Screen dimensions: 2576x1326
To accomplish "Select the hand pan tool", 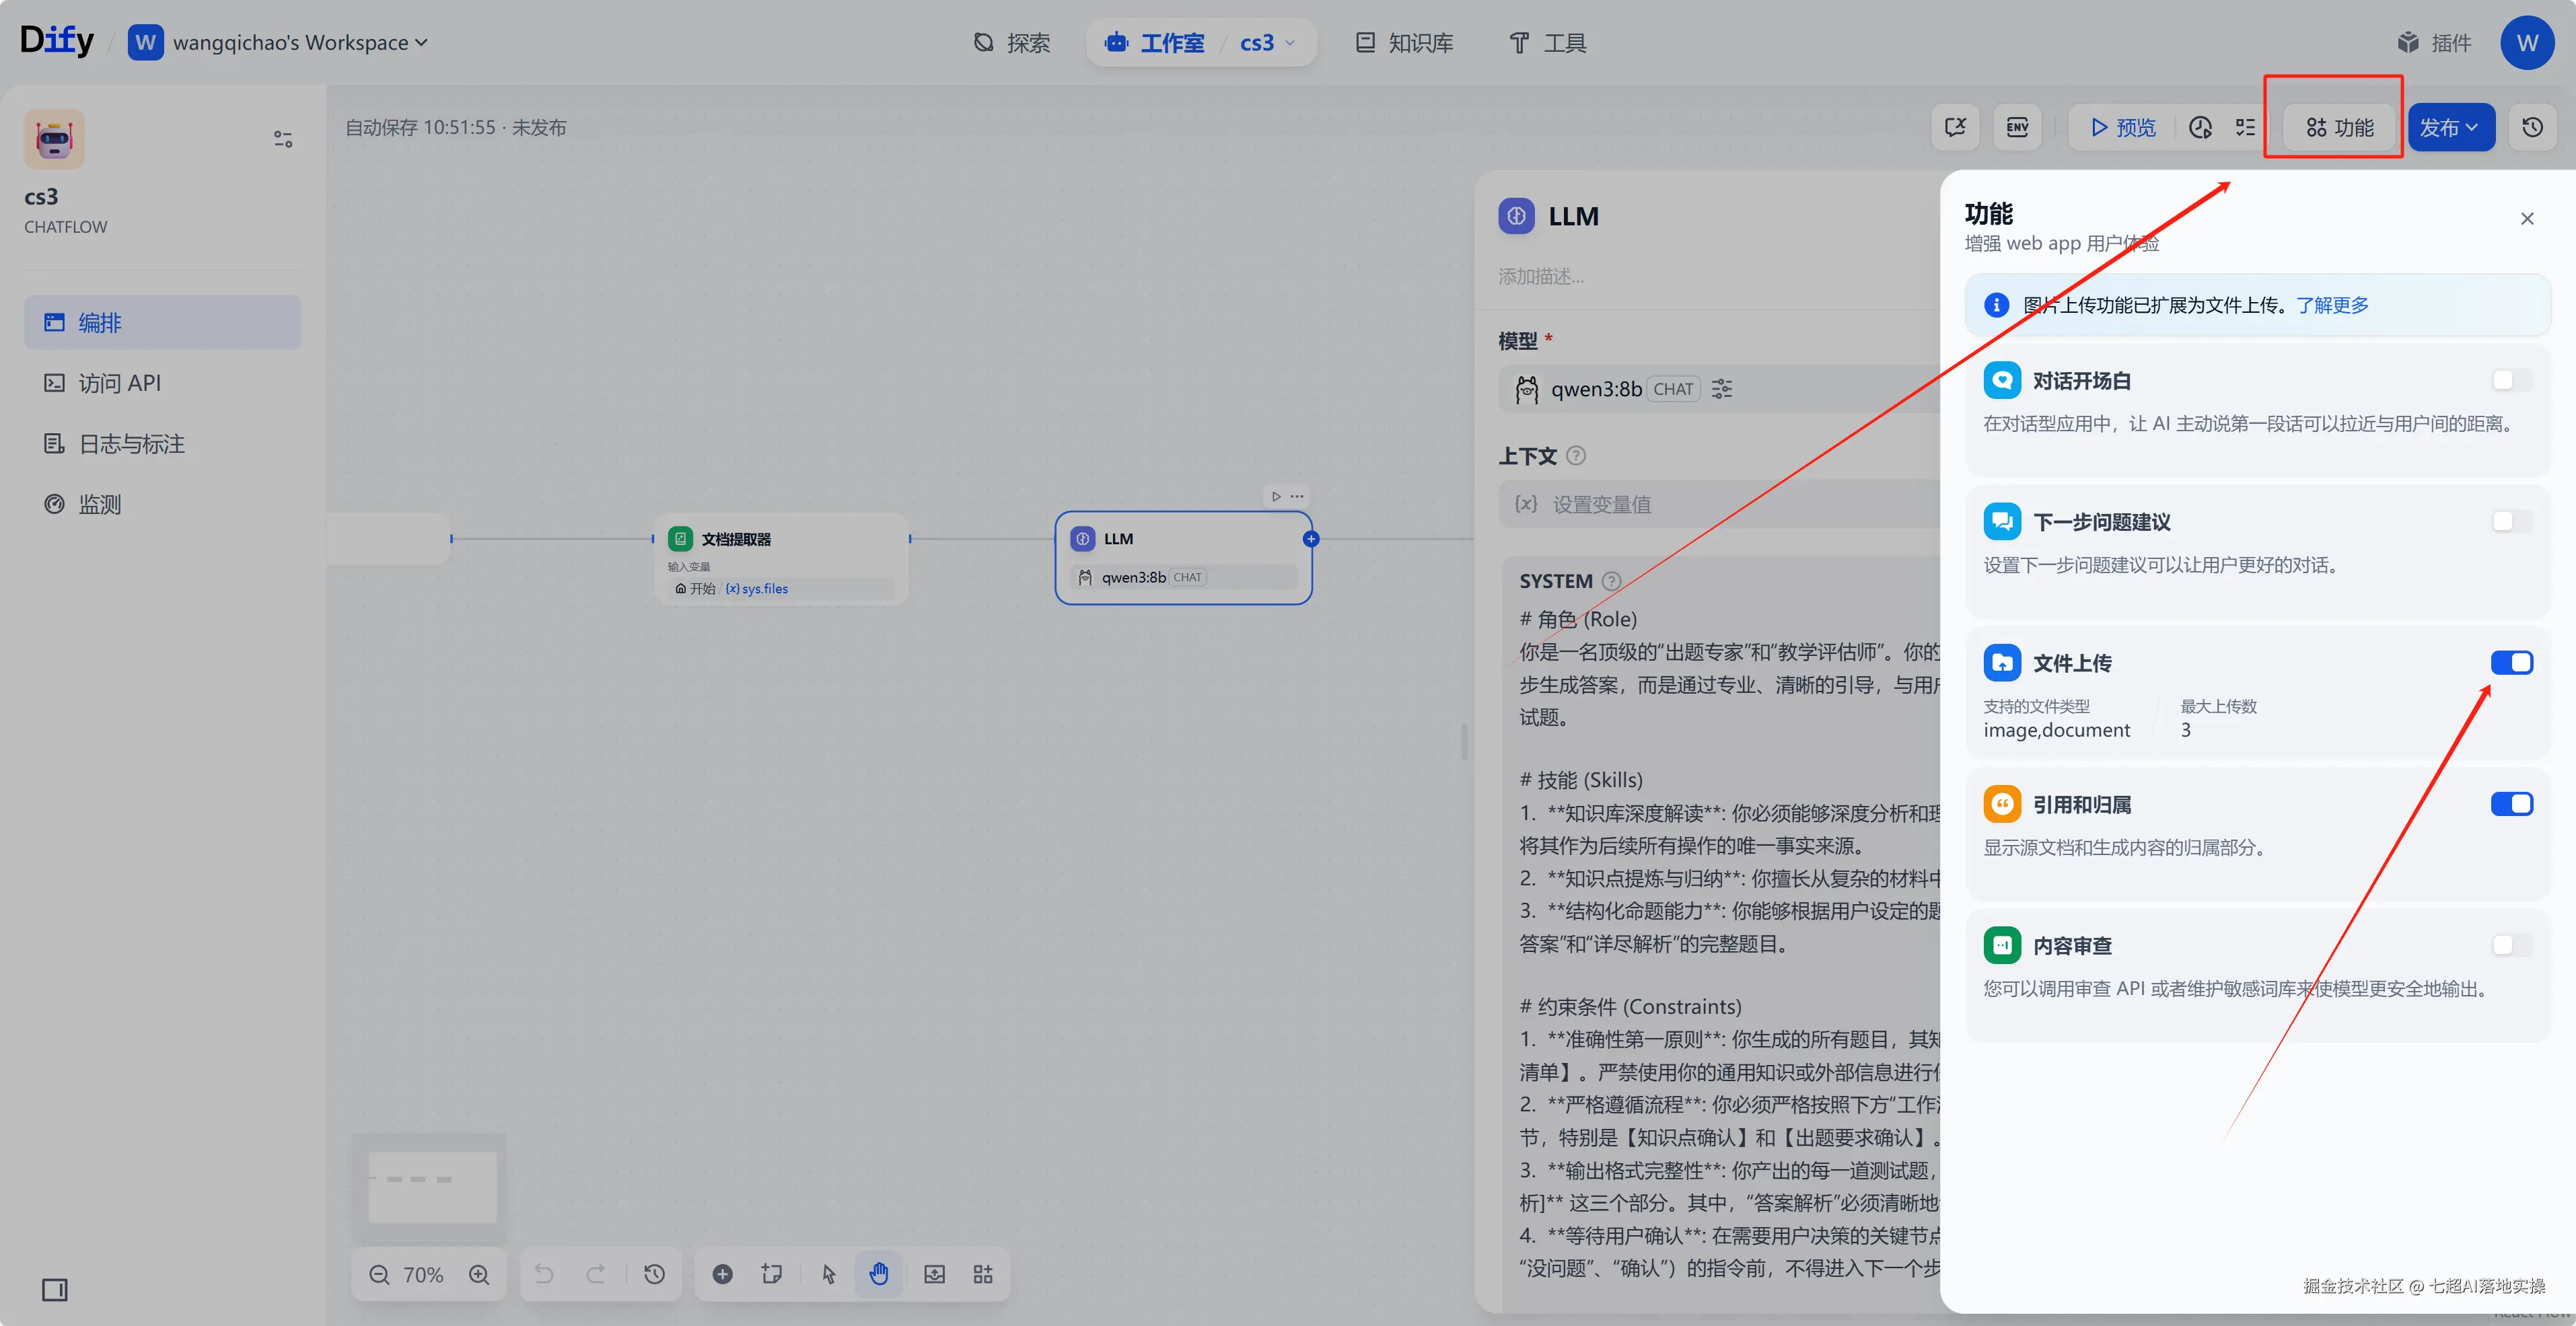I will tap(878, 1274).
